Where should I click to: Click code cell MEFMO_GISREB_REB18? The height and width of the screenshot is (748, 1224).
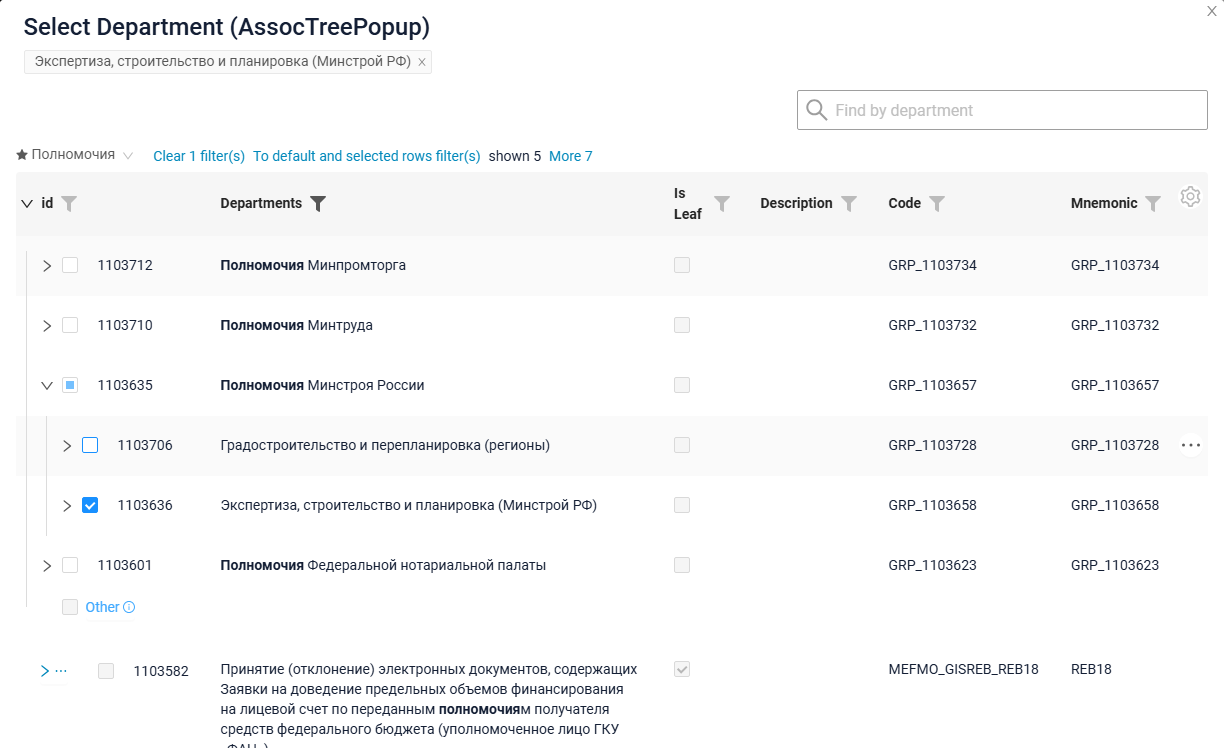(964, 669)
